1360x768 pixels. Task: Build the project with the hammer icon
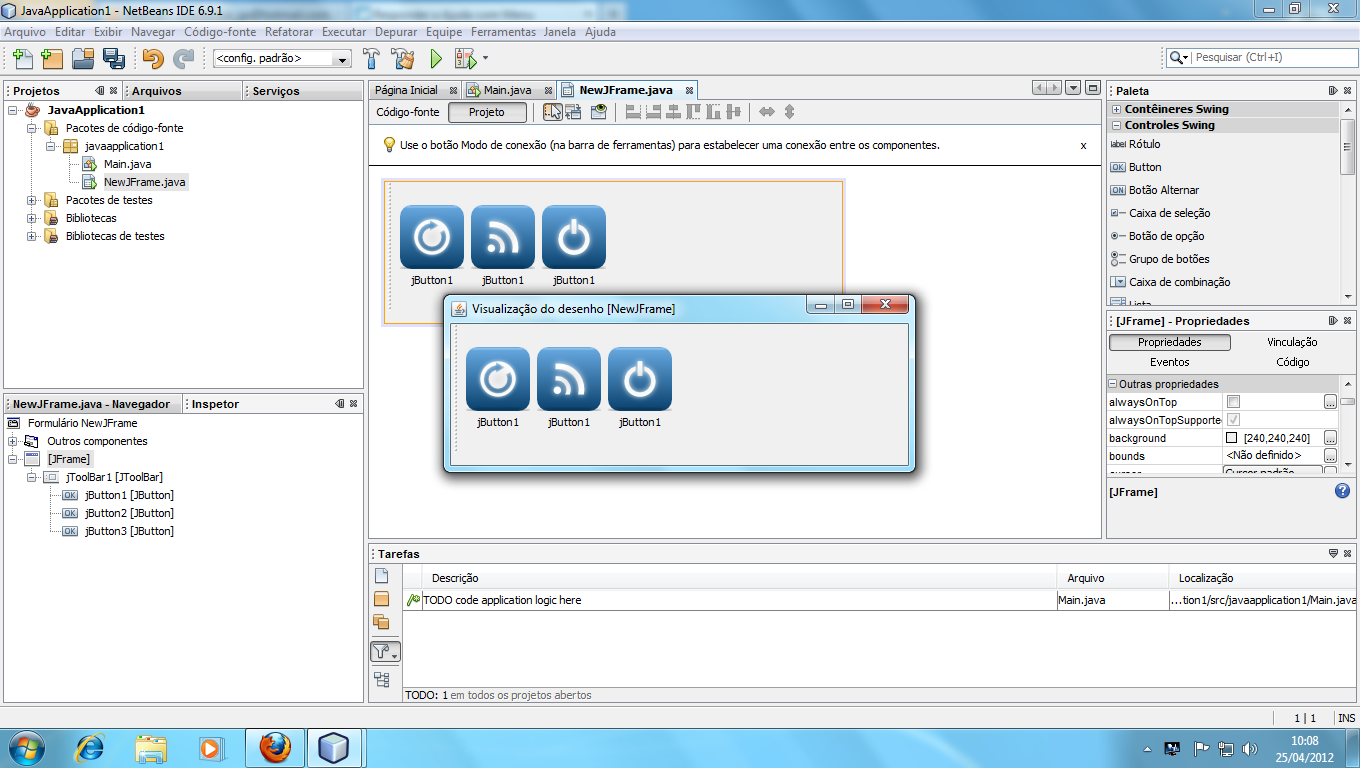[372, 58]
